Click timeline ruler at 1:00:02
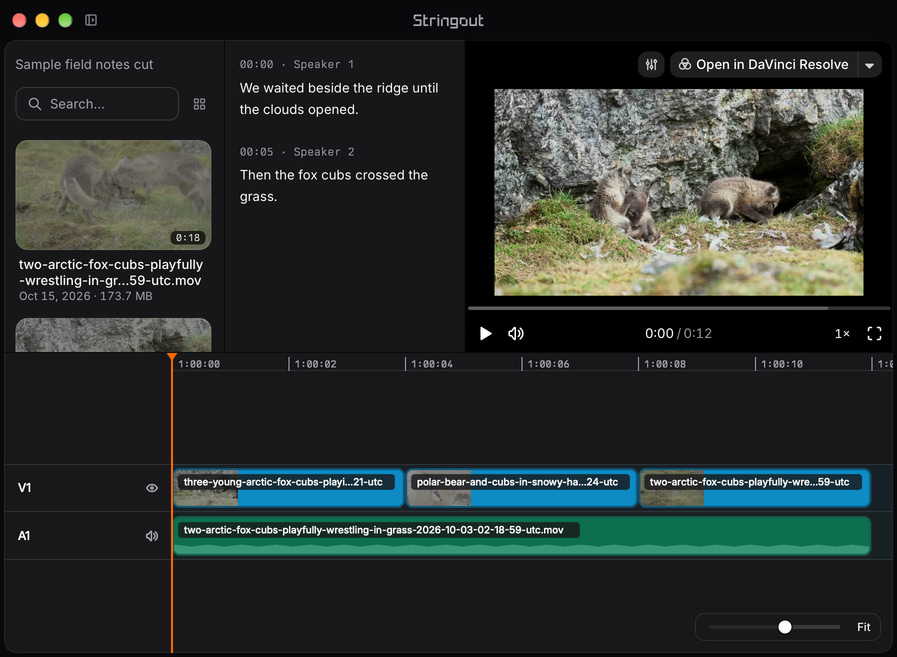This screenshot has height=657, width=897. 315,364
